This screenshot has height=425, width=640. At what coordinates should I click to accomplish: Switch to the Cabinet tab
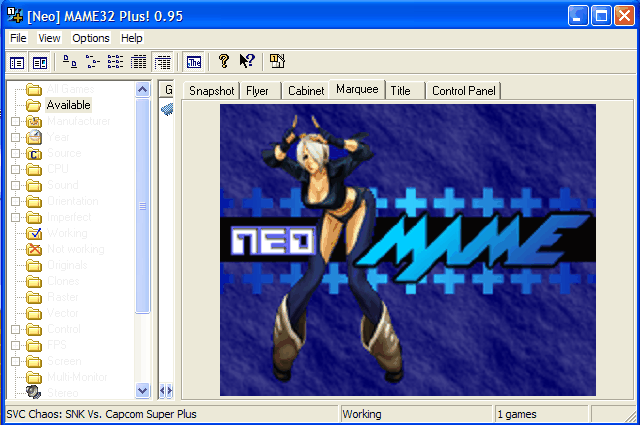(306, 91)
